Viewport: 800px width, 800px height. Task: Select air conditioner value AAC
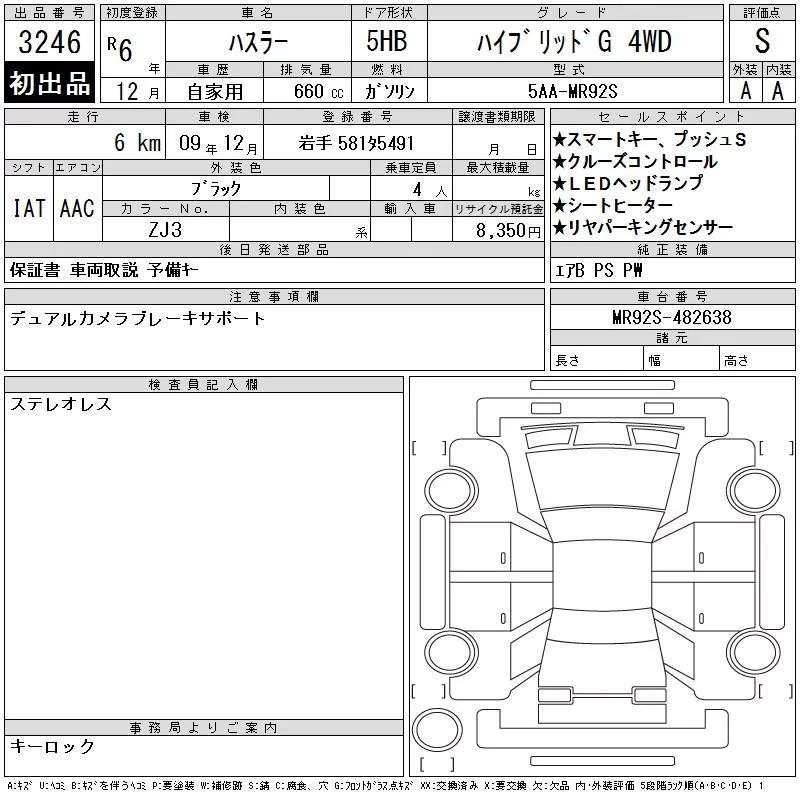pyautogui.click(x=77, y=208)
